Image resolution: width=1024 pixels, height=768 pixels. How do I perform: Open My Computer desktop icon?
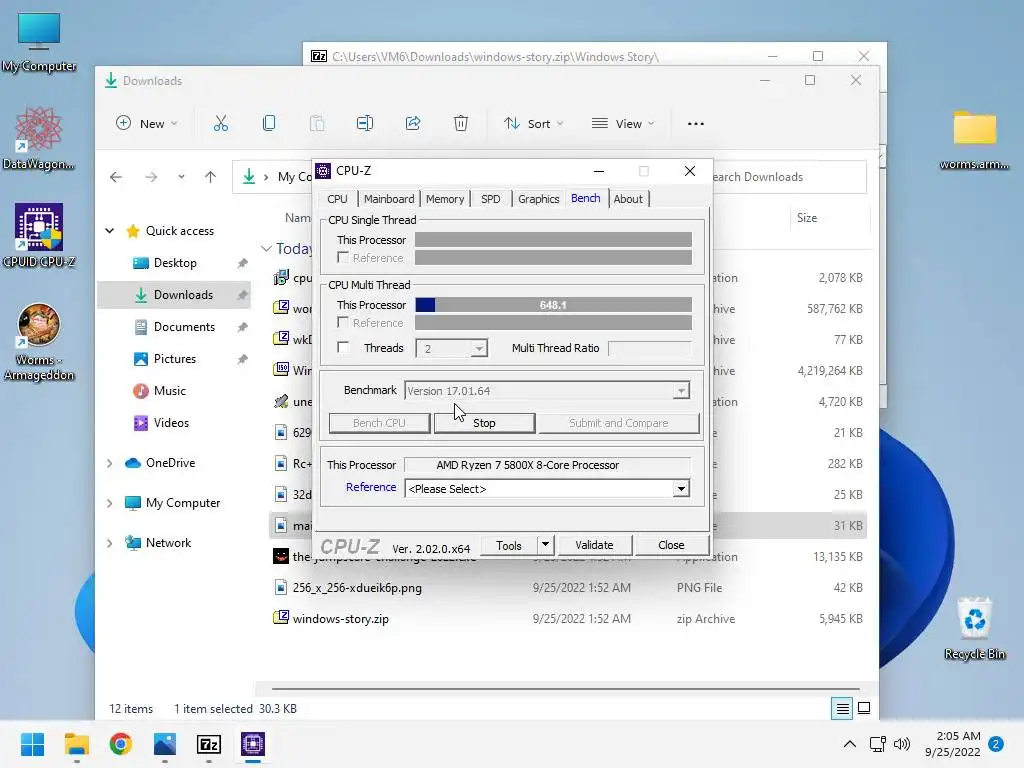[x=39, y=42]
